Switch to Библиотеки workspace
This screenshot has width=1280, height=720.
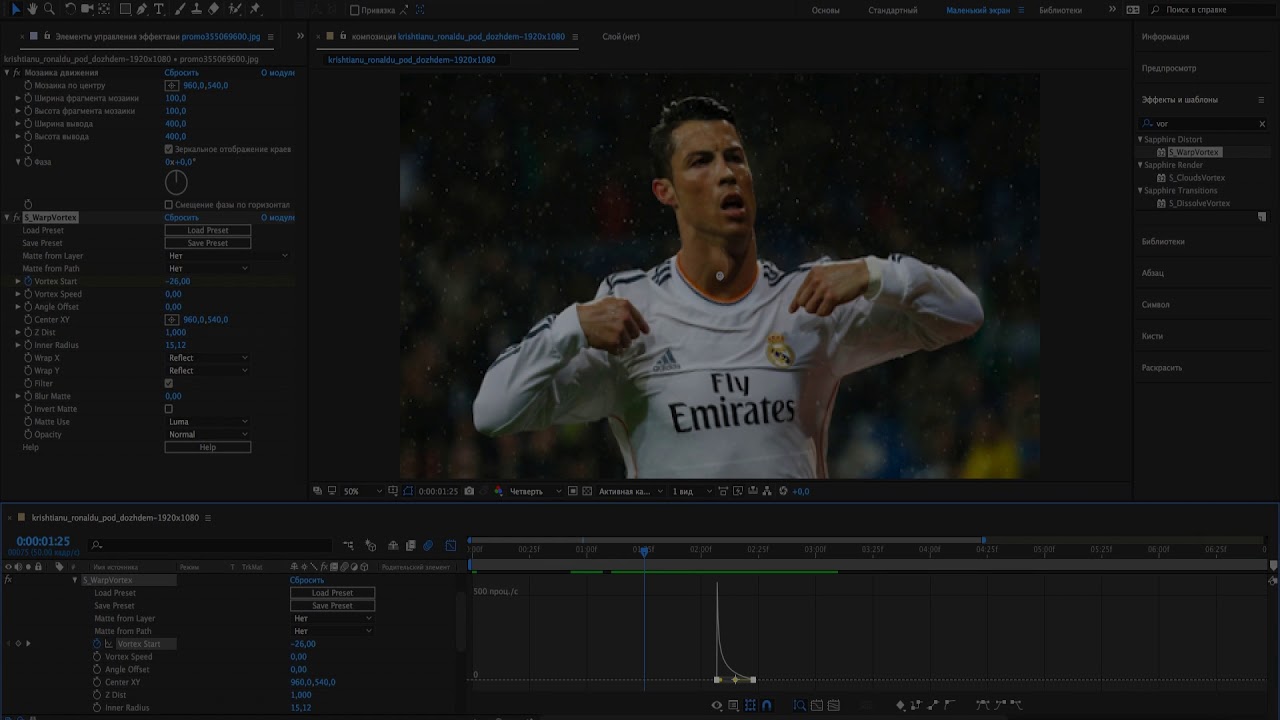coord(1060,10)
